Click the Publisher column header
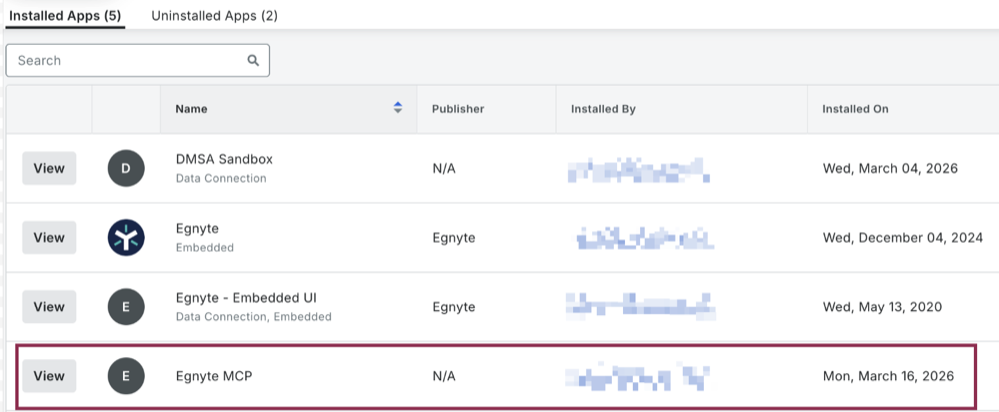Image resolution: width=999 pixels, height=412 pixels. pos(458,109)
